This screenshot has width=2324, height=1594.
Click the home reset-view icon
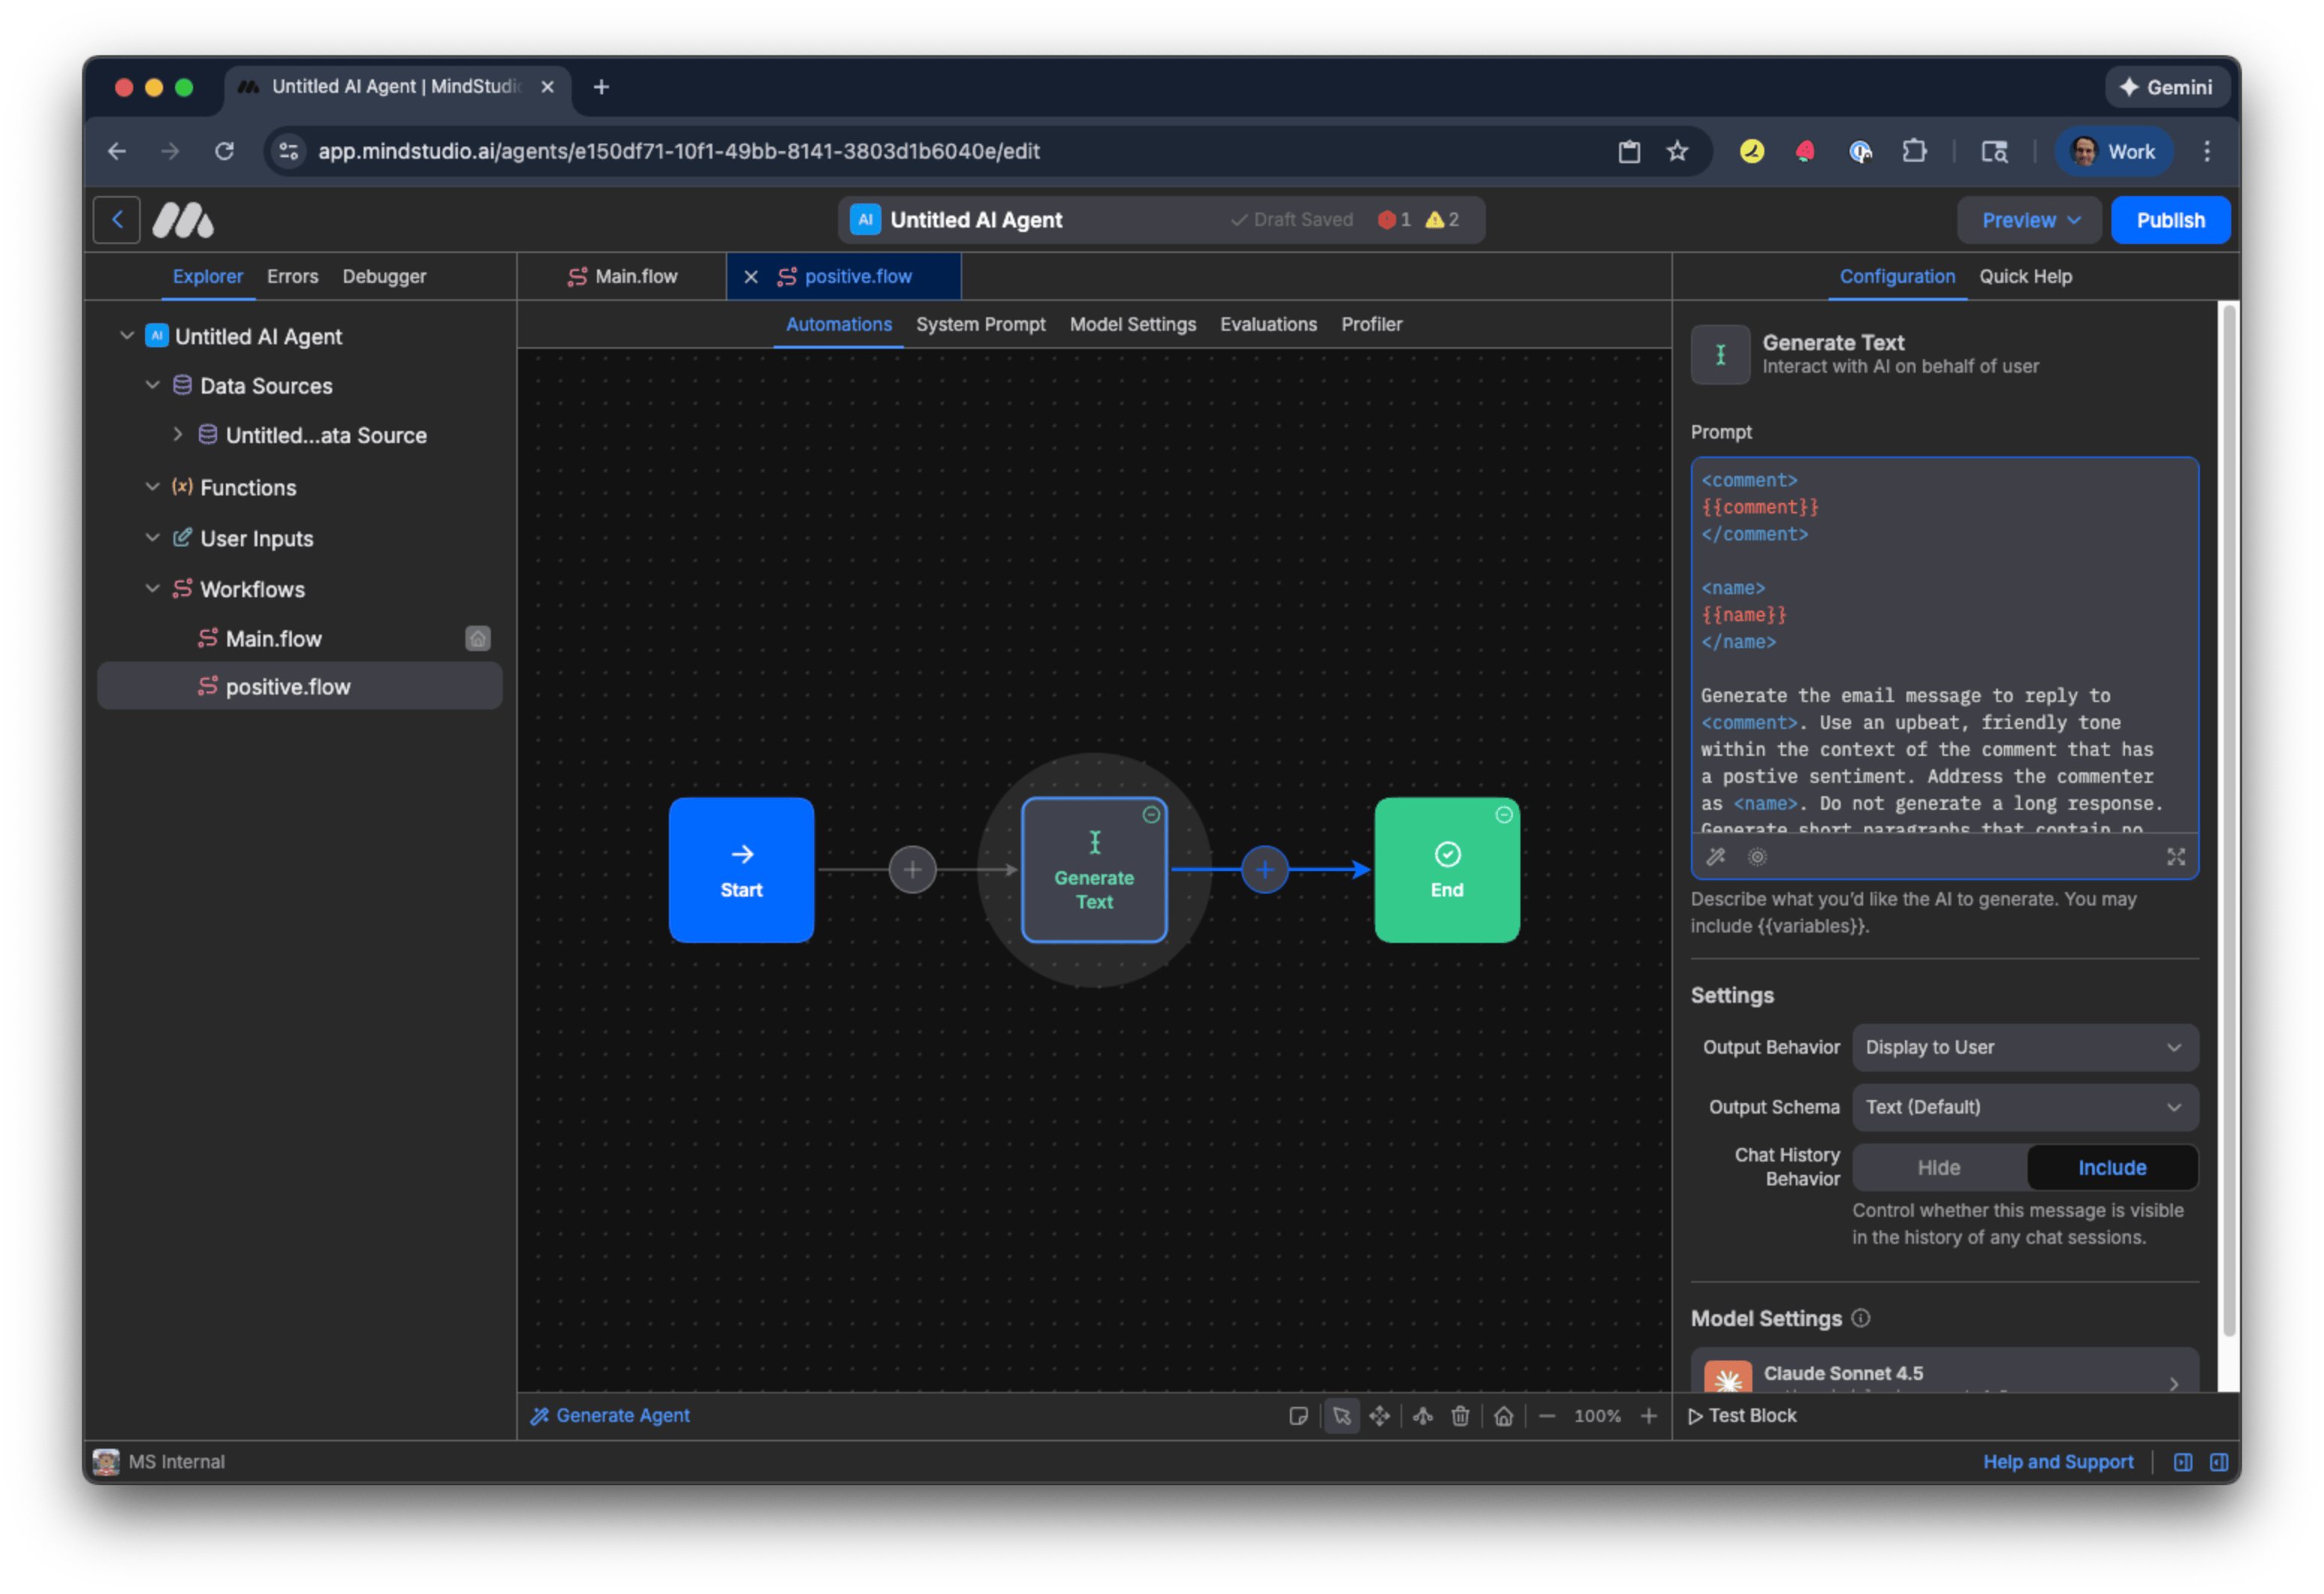(x=1503, y=1416)
